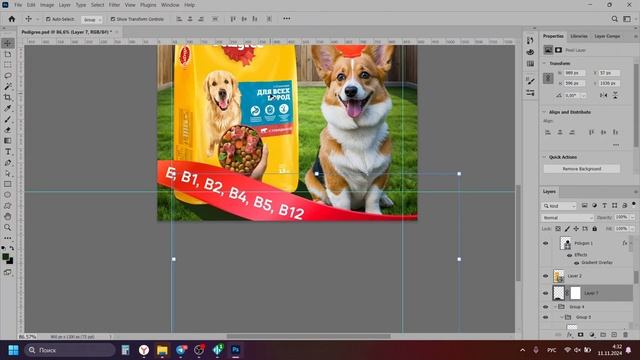Open the Window menu
640x360 pixels.
(x=170, y=5)
